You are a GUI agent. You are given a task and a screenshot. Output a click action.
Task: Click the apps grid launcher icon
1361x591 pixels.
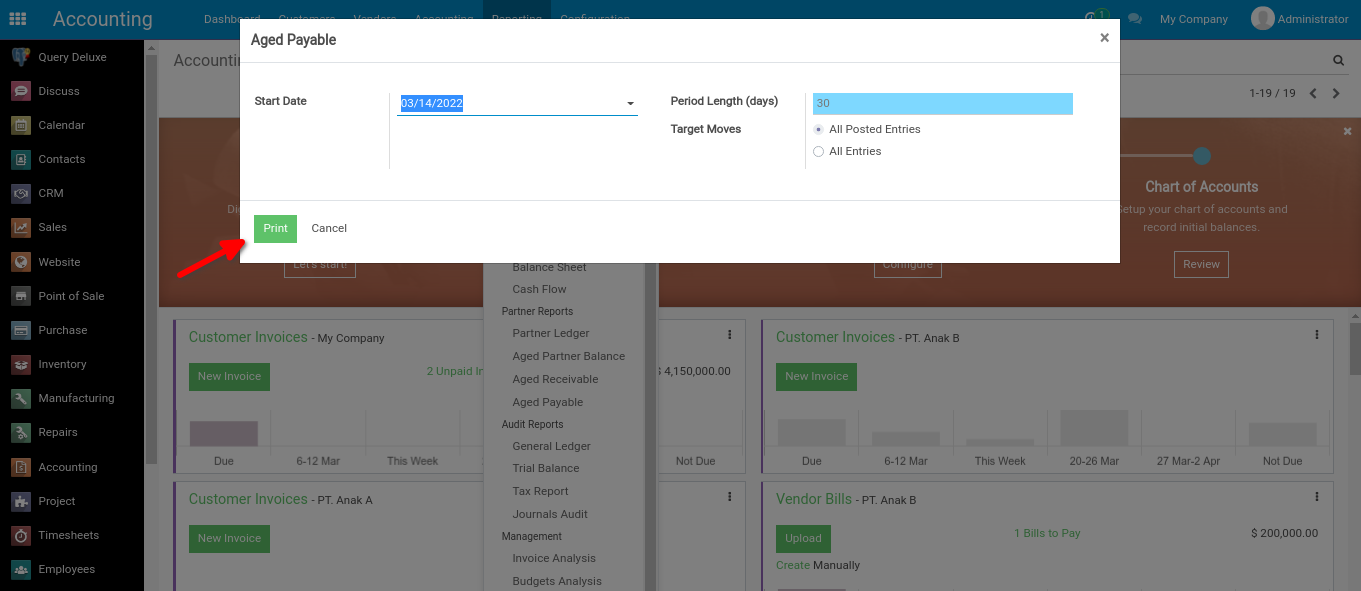pos(17,19)
